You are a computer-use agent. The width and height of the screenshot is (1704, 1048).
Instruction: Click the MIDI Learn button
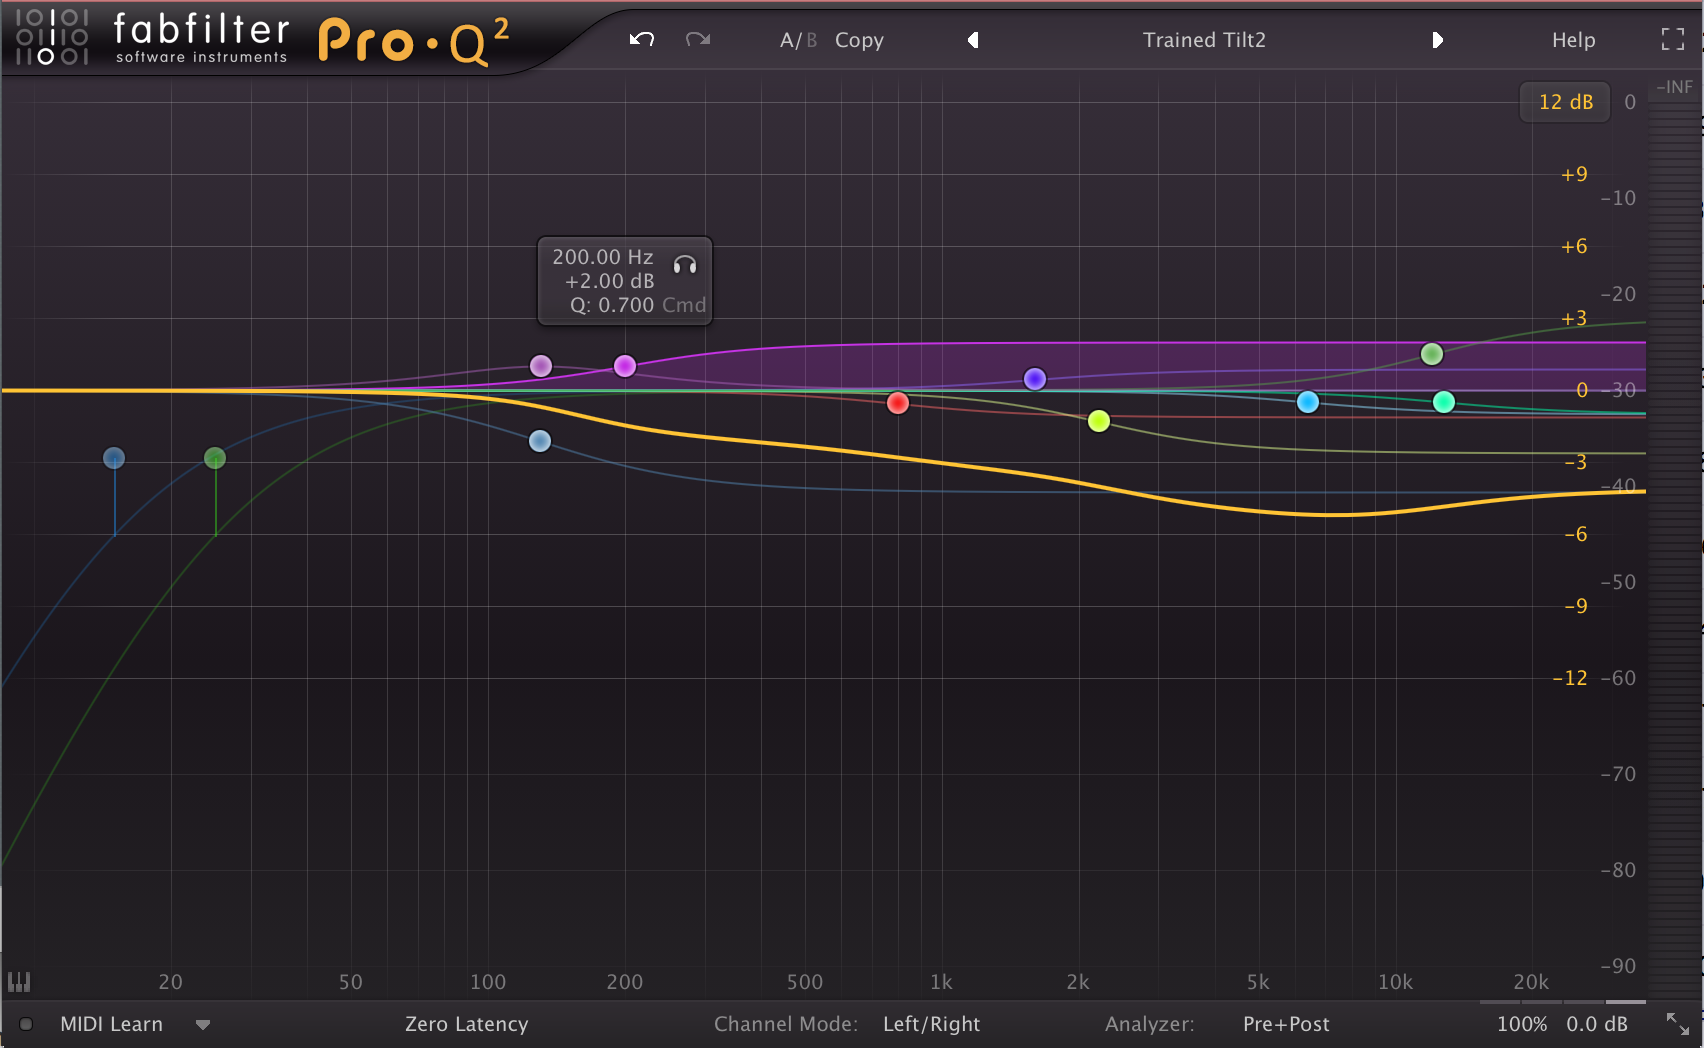click(111, 1024)
